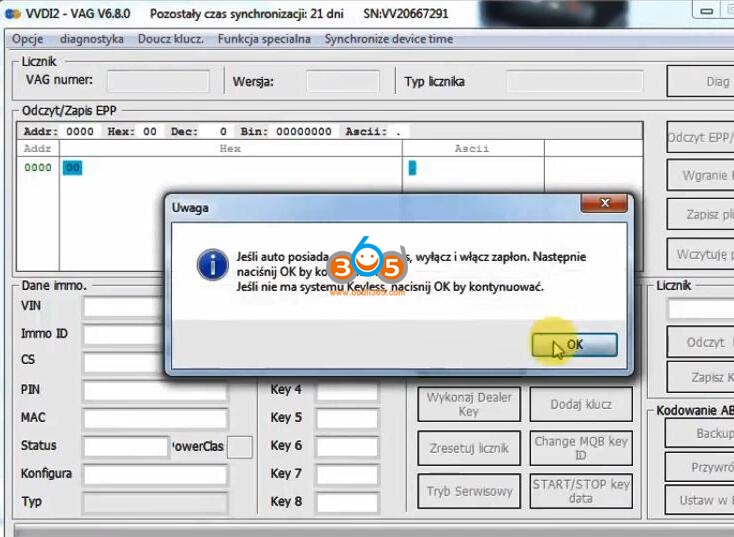Click the Odczyt button in Licznik group
This screenshot has width=734, height=537.
700,342
